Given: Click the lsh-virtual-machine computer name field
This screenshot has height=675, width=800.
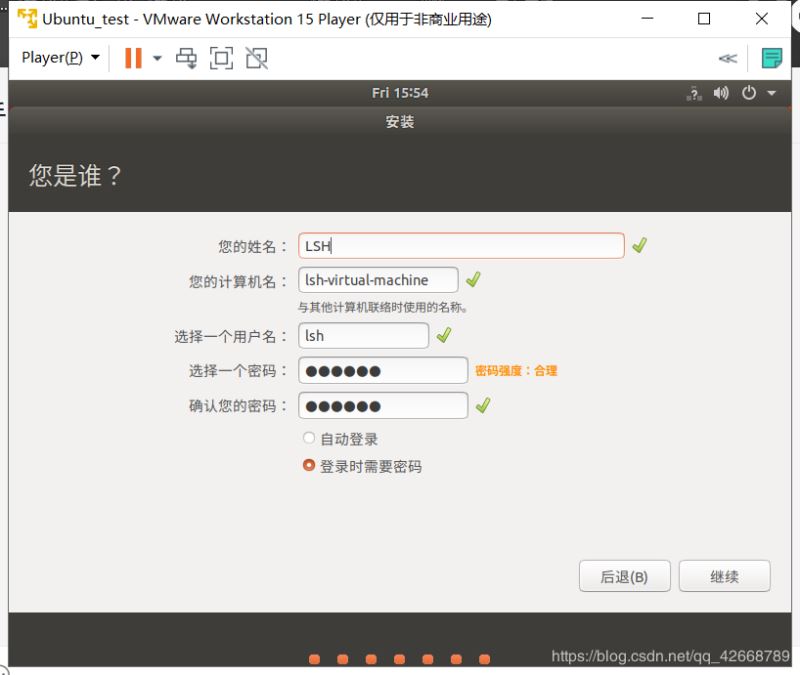Looking at the screenshot, I should click(377, 280).
